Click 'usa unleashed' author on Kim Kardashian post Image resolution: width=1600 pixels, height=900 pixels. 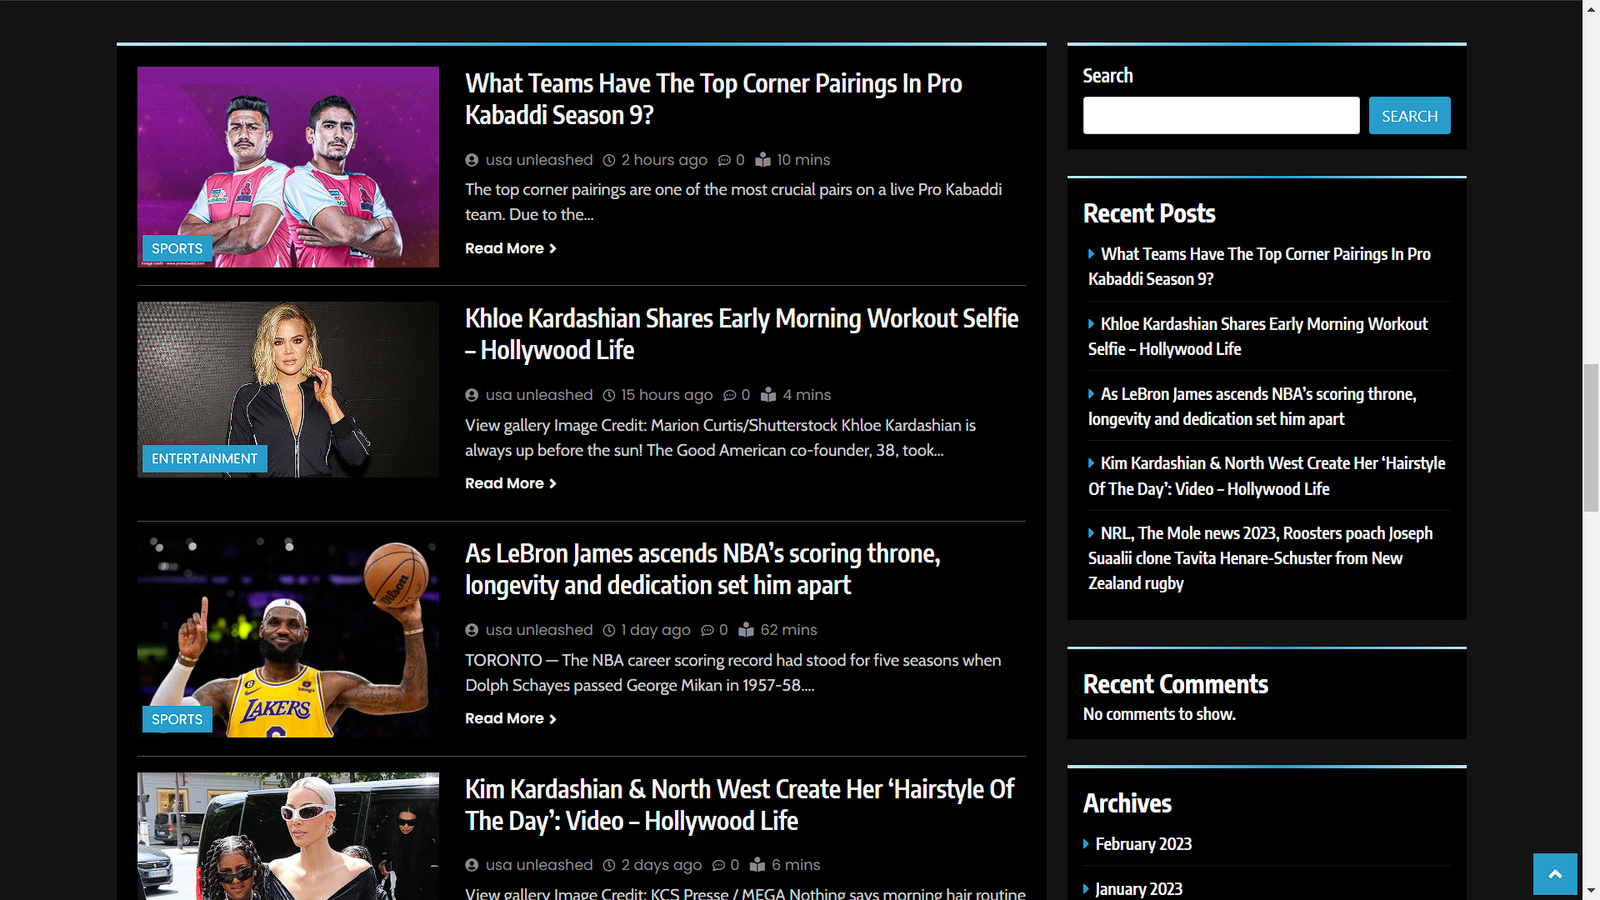coord(539,865)
